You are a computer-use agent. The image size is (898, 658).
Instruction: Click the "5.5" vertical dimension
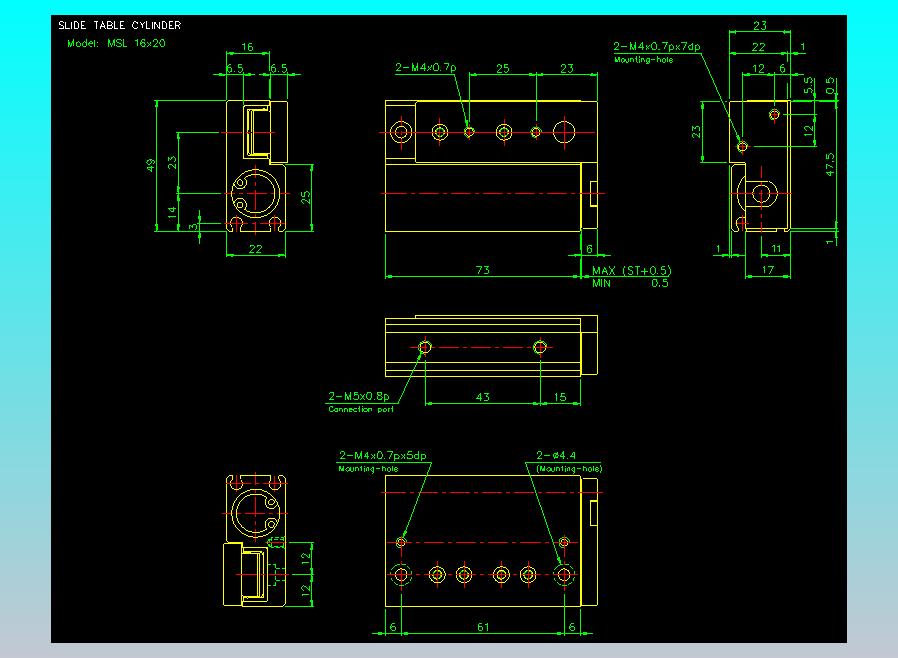click(x=808, y=85)
